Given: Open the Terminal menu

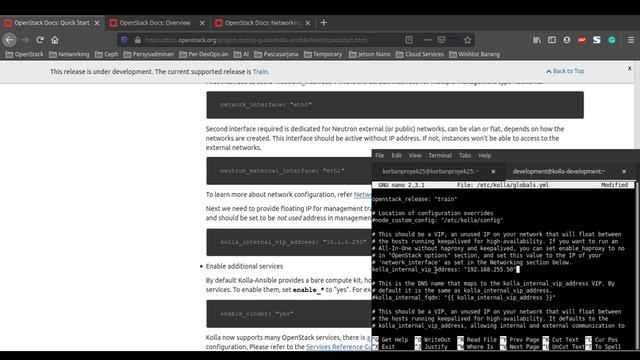Looking at the screenshot, I should [x=440, y=156].
